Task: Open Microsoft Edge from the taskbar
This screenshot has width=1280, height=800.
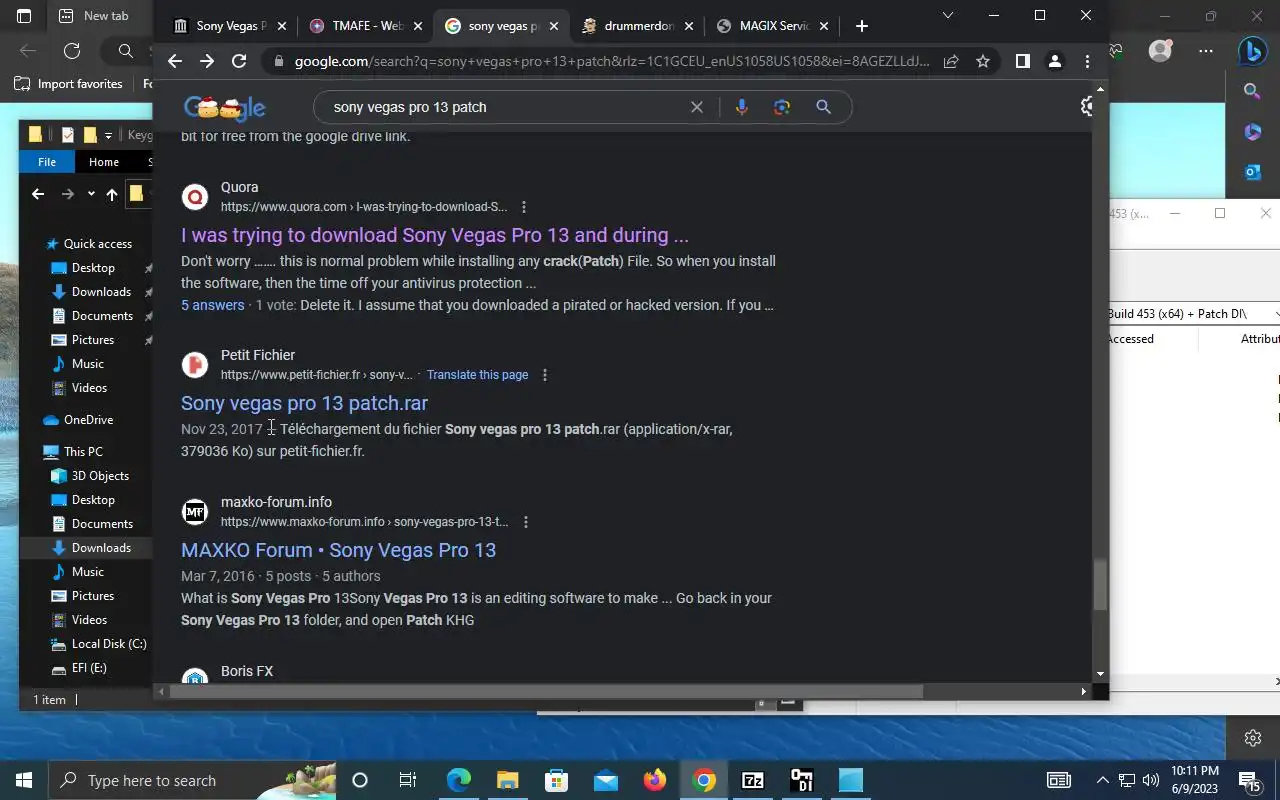Action: (x=458, y=780)
